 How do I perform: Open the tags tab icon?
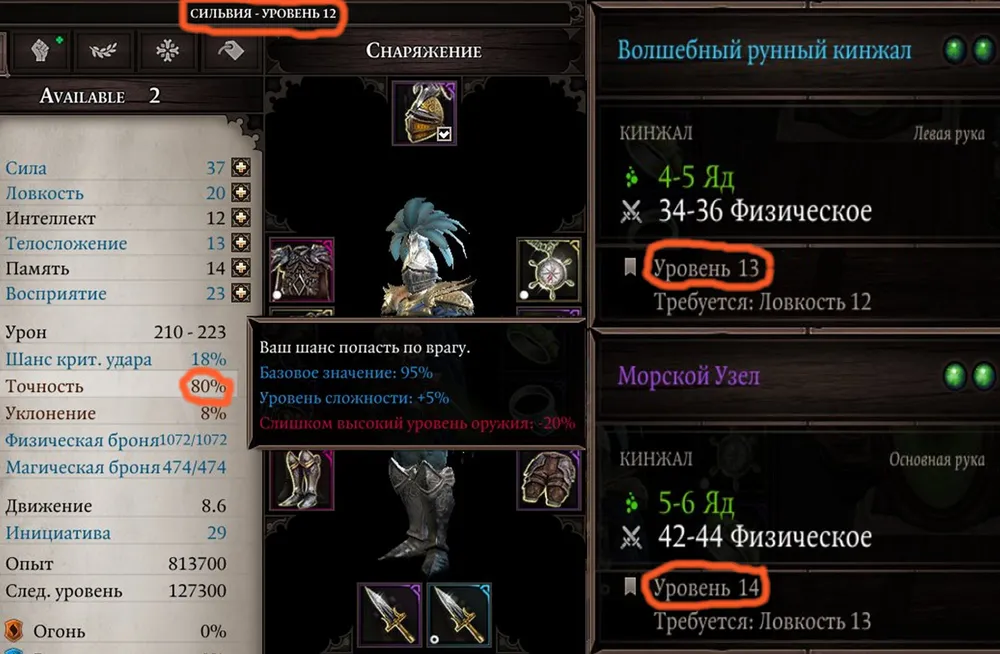point(230,50)
